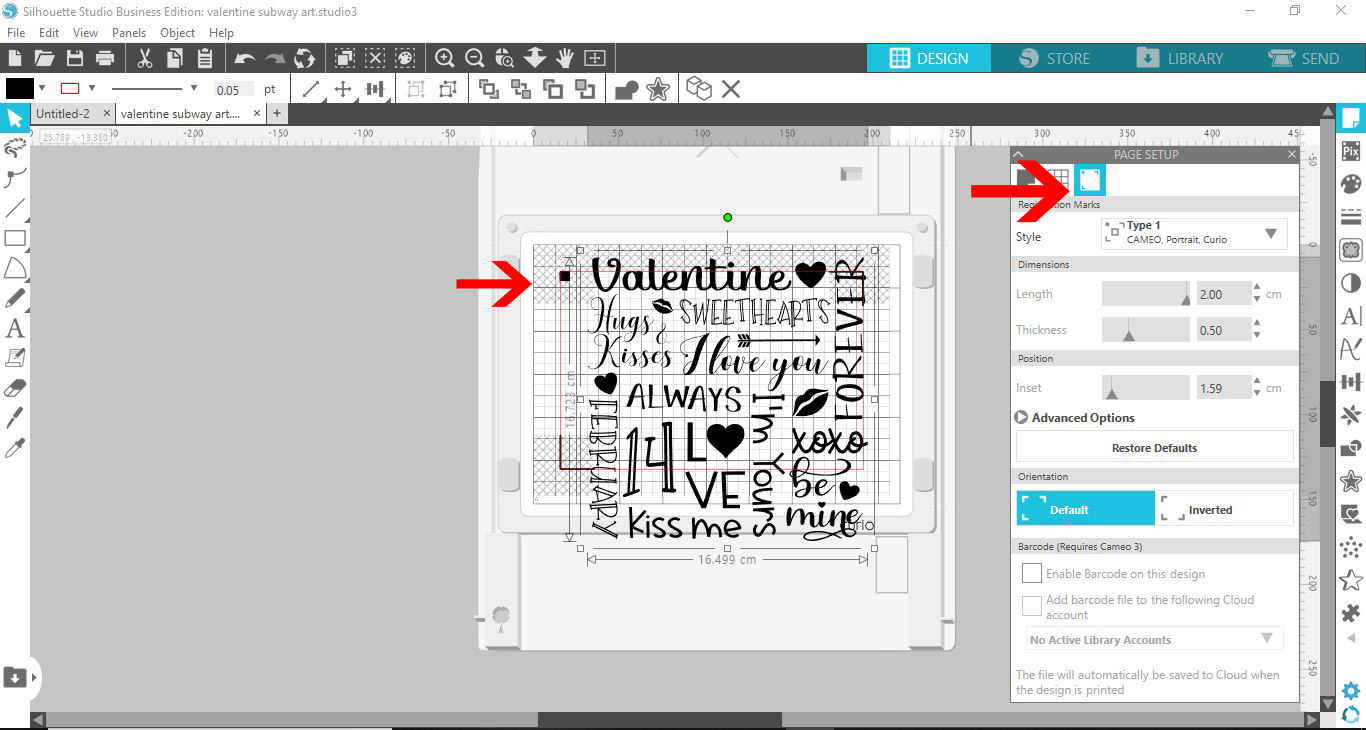Image resolution: width=1366 pixels, height=730 pixels.
Task: Choose the Freehand pencil tool
Action: (15, 298)
